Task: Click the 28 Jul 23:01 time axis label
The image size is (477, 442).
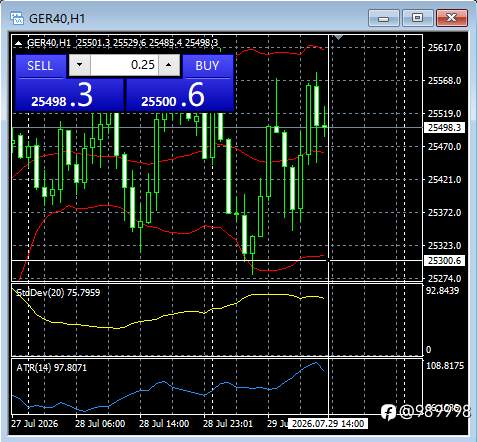Action: pyautogui.click(x=228, y=424)
